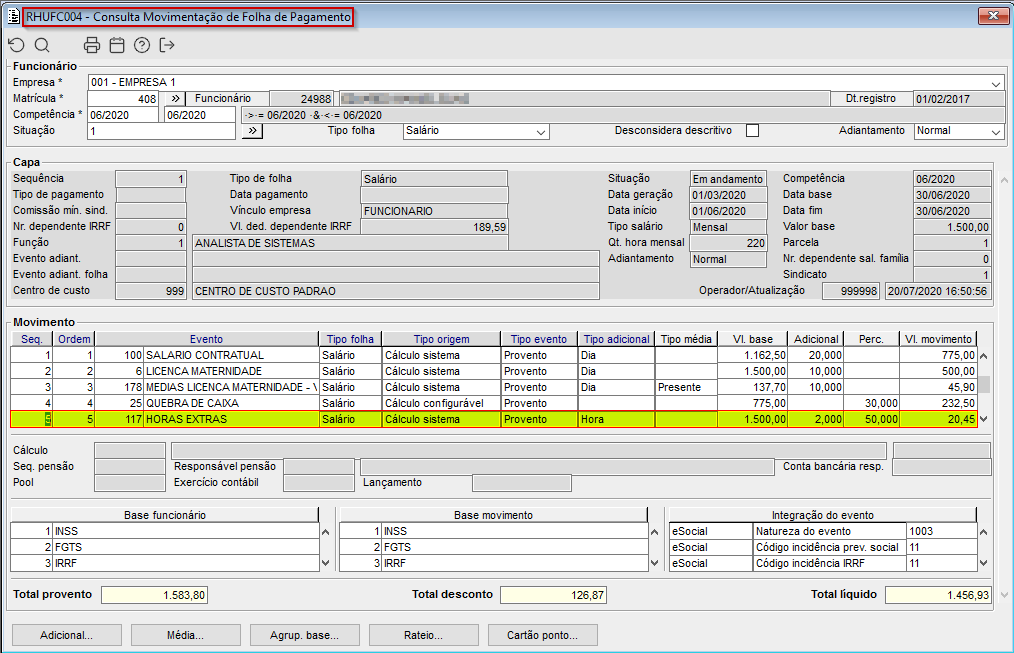Click the printer icon in toolbar

92,45
